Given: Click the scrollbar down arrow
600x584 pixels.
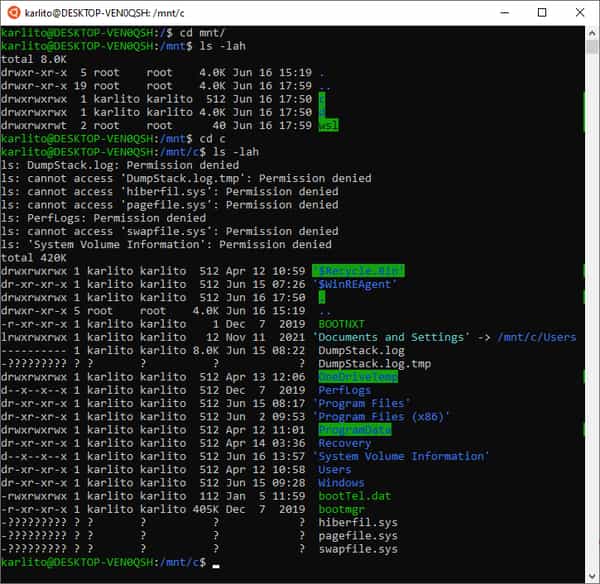Looking at the screenshot, I should (x=592, y=576).
